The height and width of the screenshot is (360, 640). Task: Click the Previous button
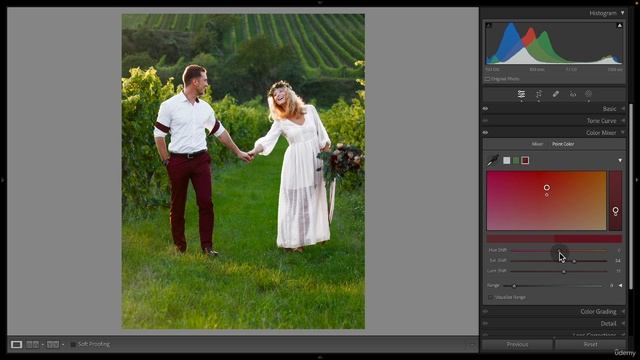pos(517,344)
